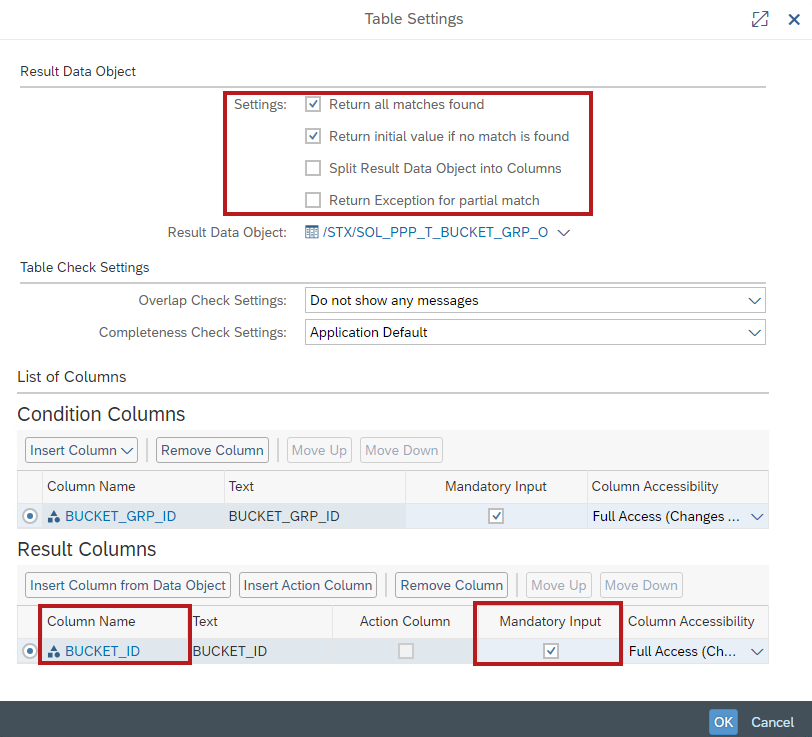Close the Table Settings dialog
The width and height of the screenshot is (812, 737).
point(794,19)
